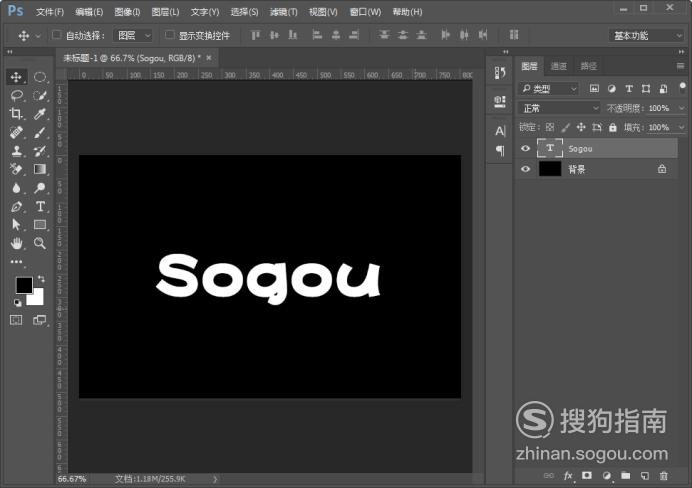Image resolution: width=692 pixels, height=488 pixels.
Task: Pick the Quick Selection tool
Action: pyautogui.click(x=40, y=95)
